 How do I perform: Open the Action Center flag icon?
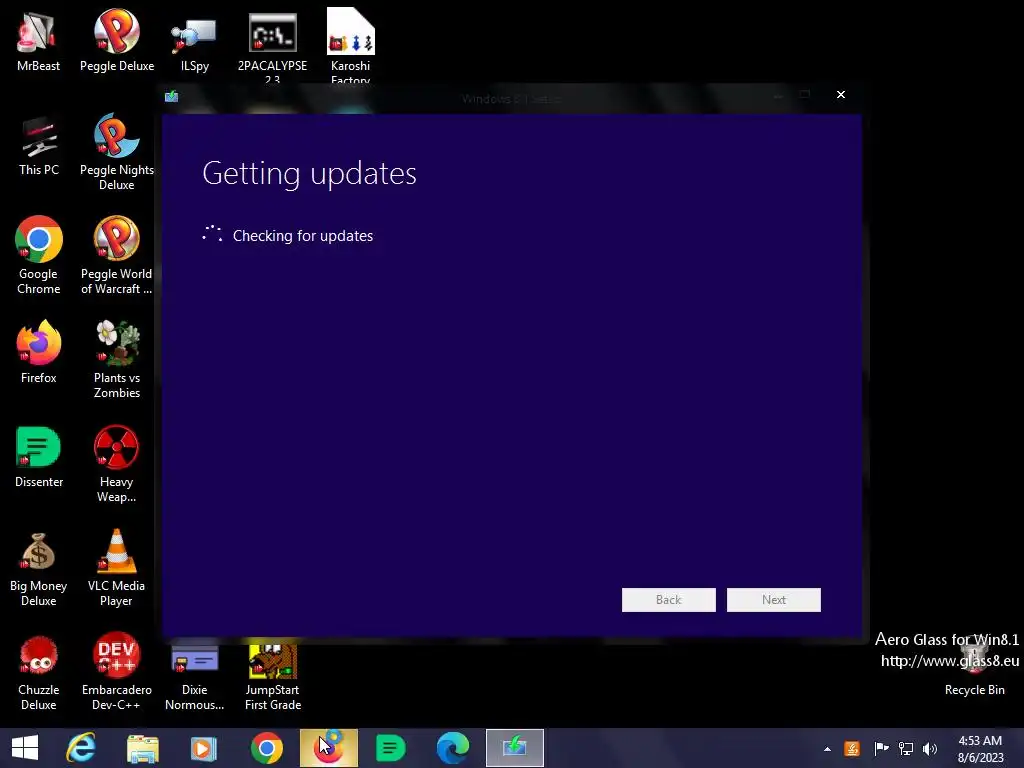click(x=881, y=749)
